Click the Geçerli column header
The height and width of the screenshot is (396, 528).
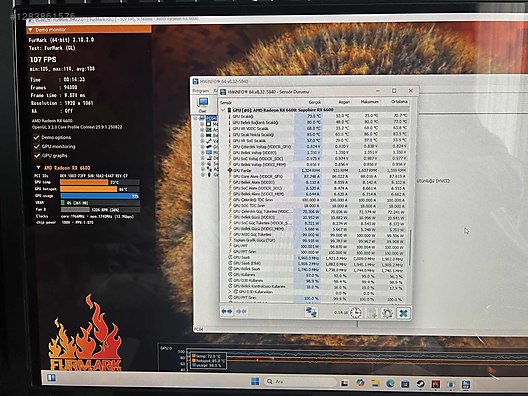point(315,102)
